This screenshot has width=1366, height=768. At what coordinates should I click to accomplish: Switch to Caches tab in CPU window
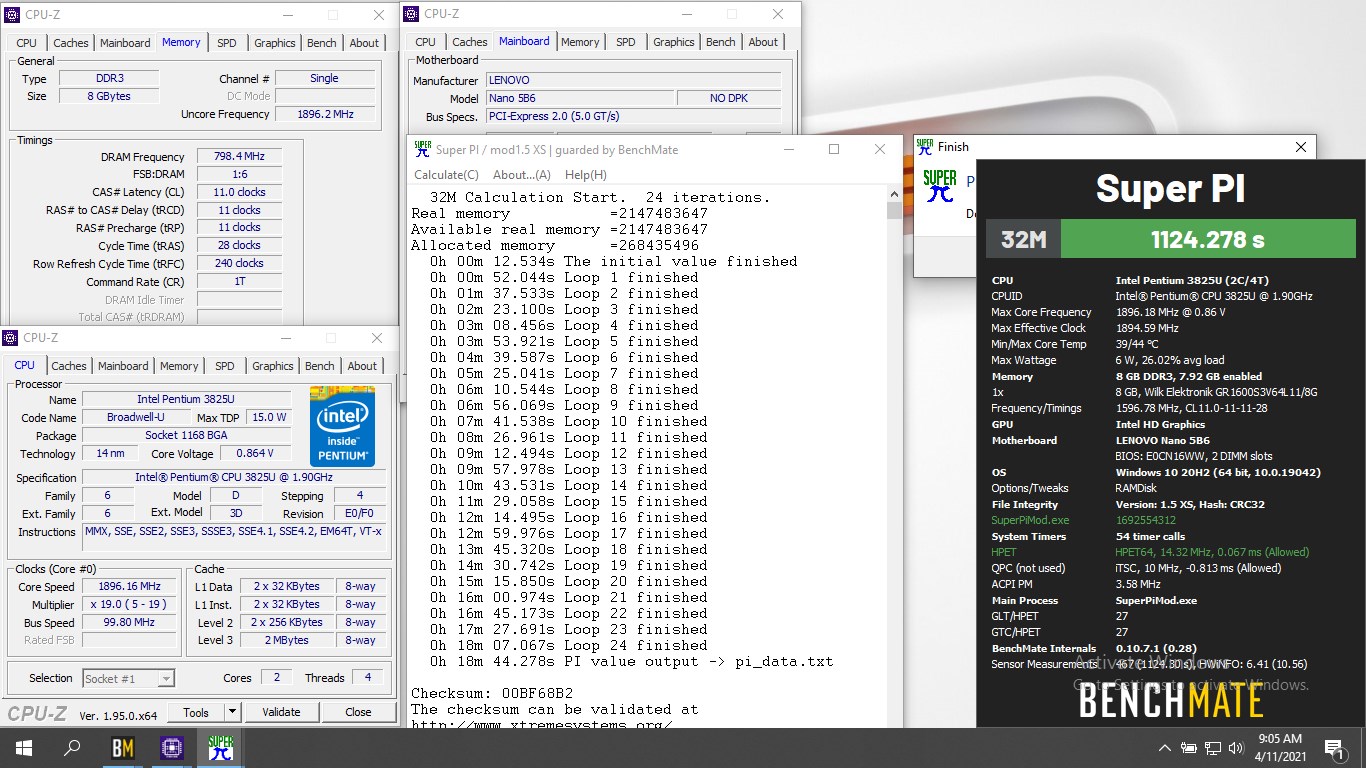(x=69, y=366)
